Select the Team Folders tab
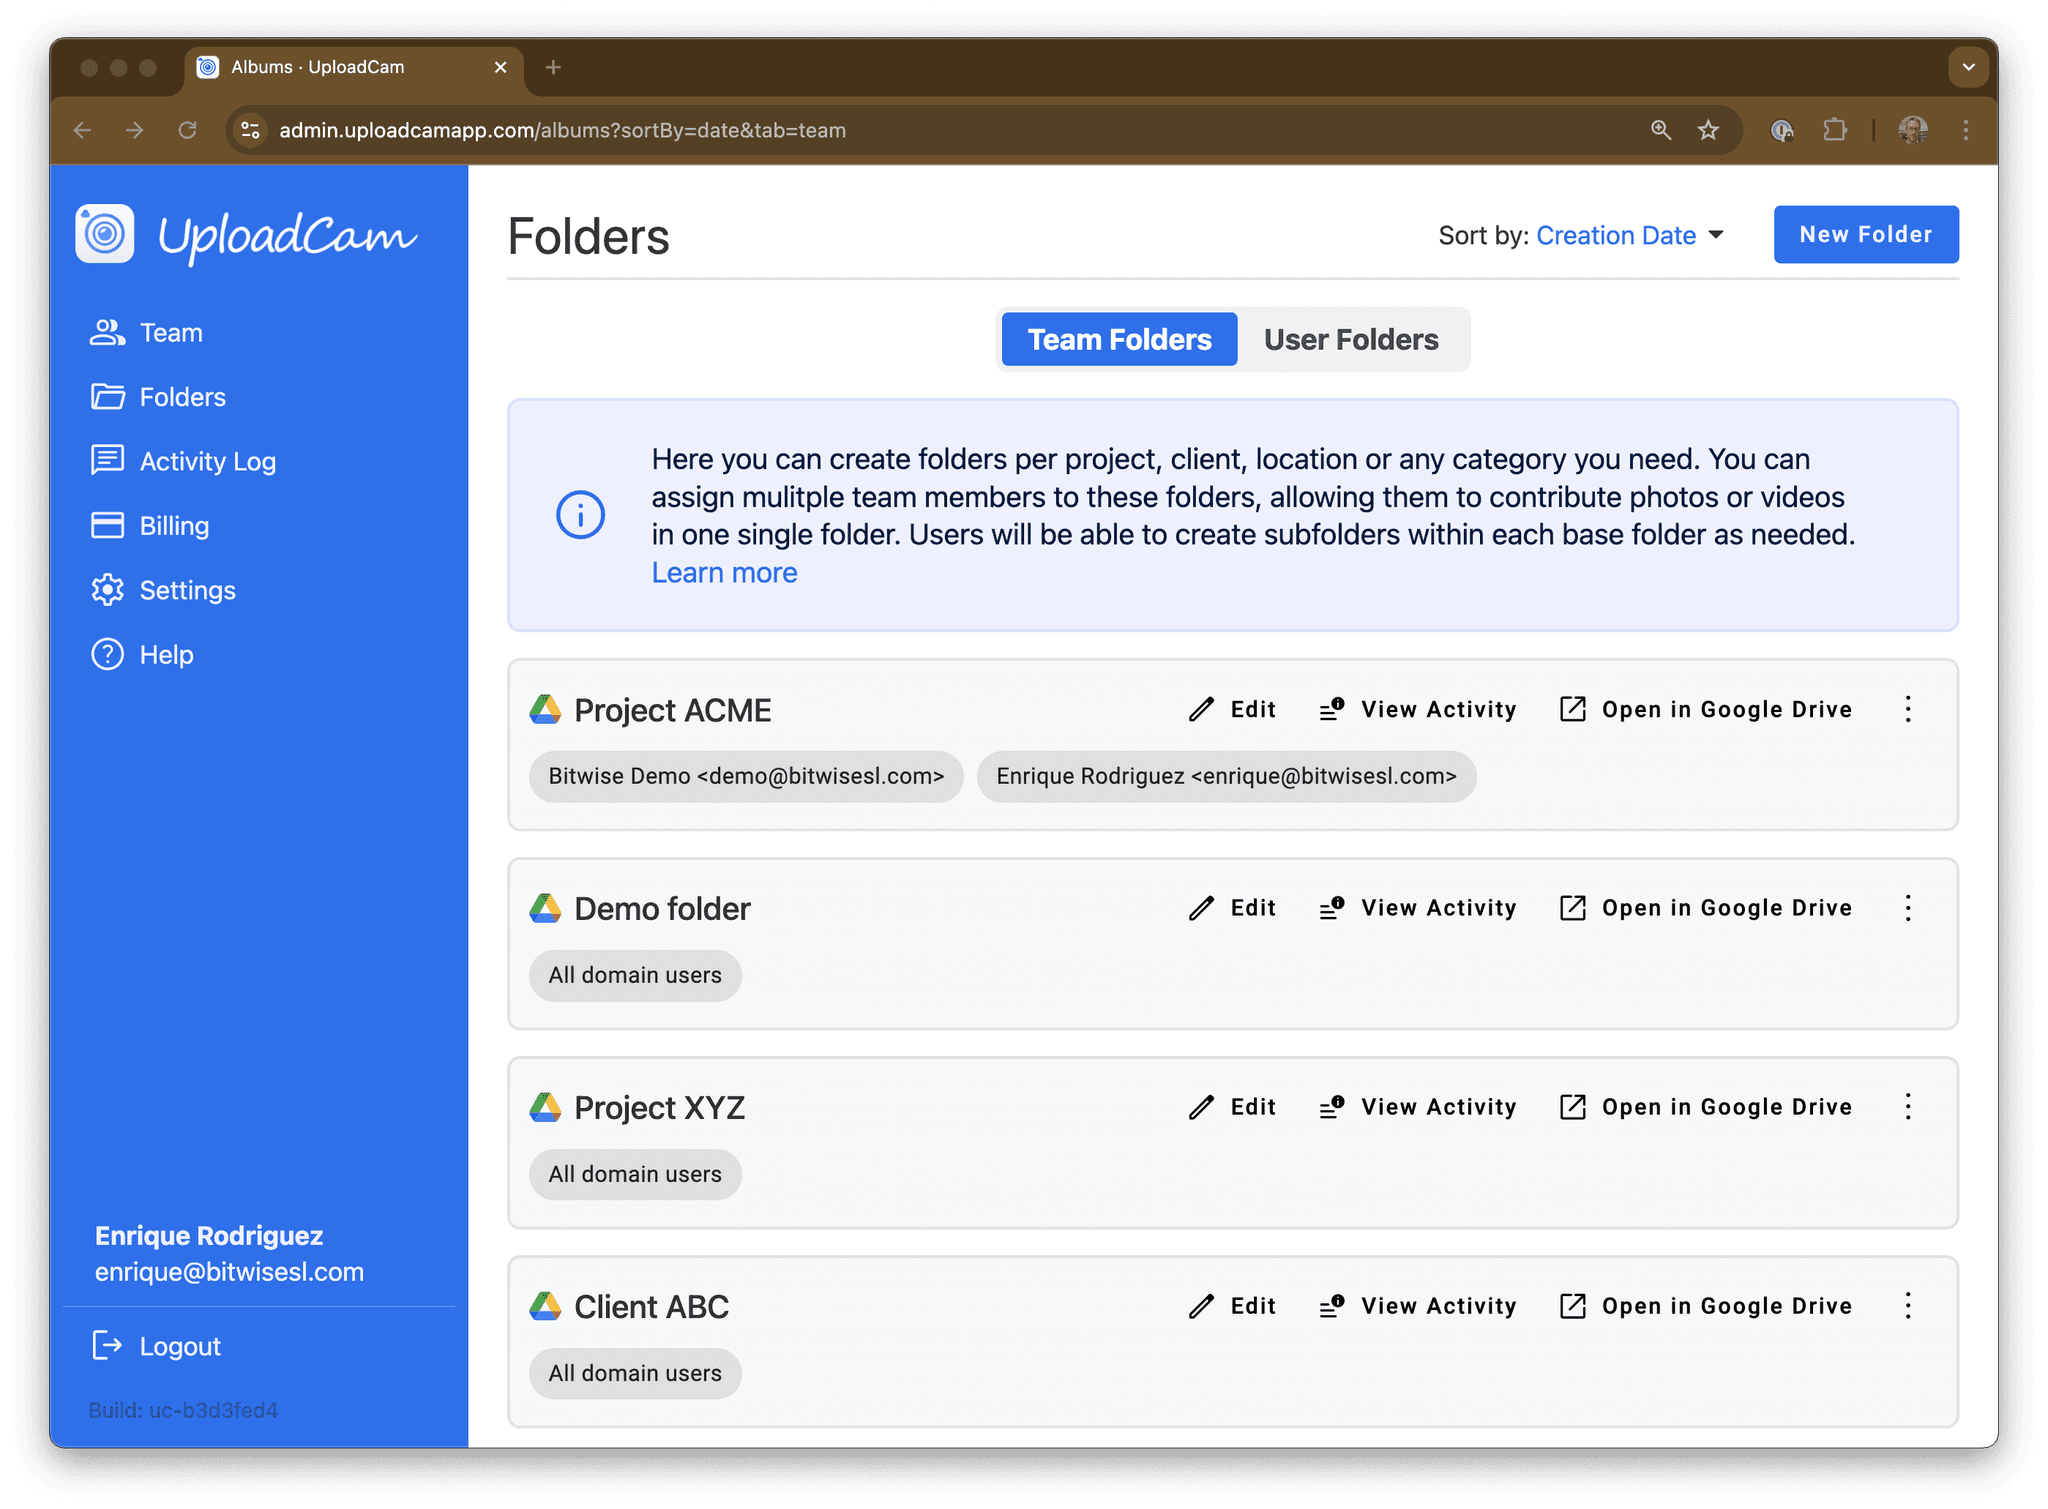 point(1119,340)
